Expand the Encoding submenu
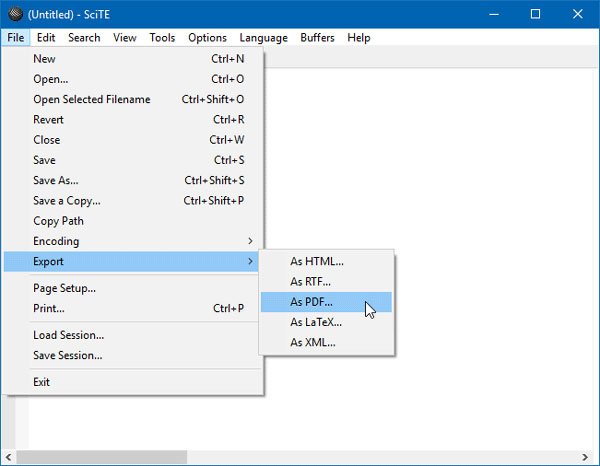Image resolution: width=600 pixels, height=466 pixels. coord(132,241)
